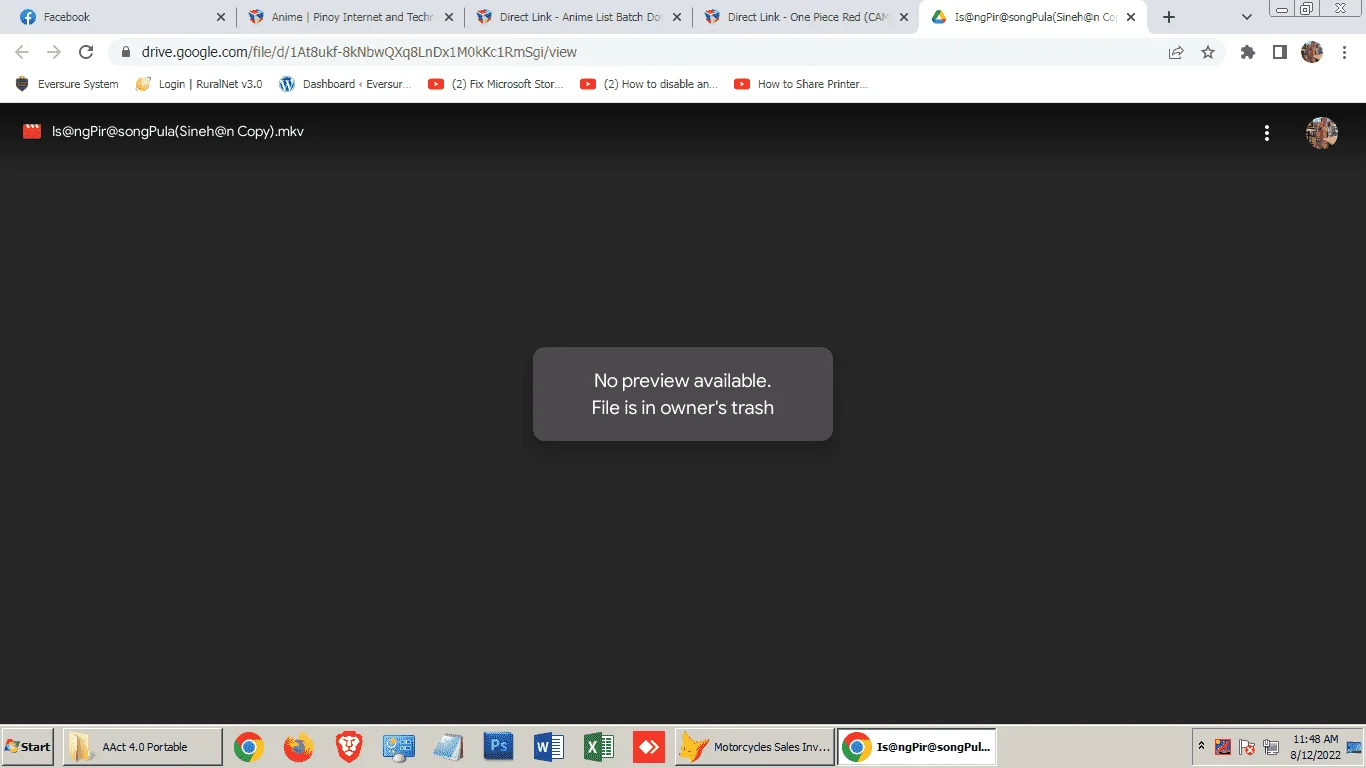Click the red video file icon
Screen dimensions: 1366x768
coord(32,131)
